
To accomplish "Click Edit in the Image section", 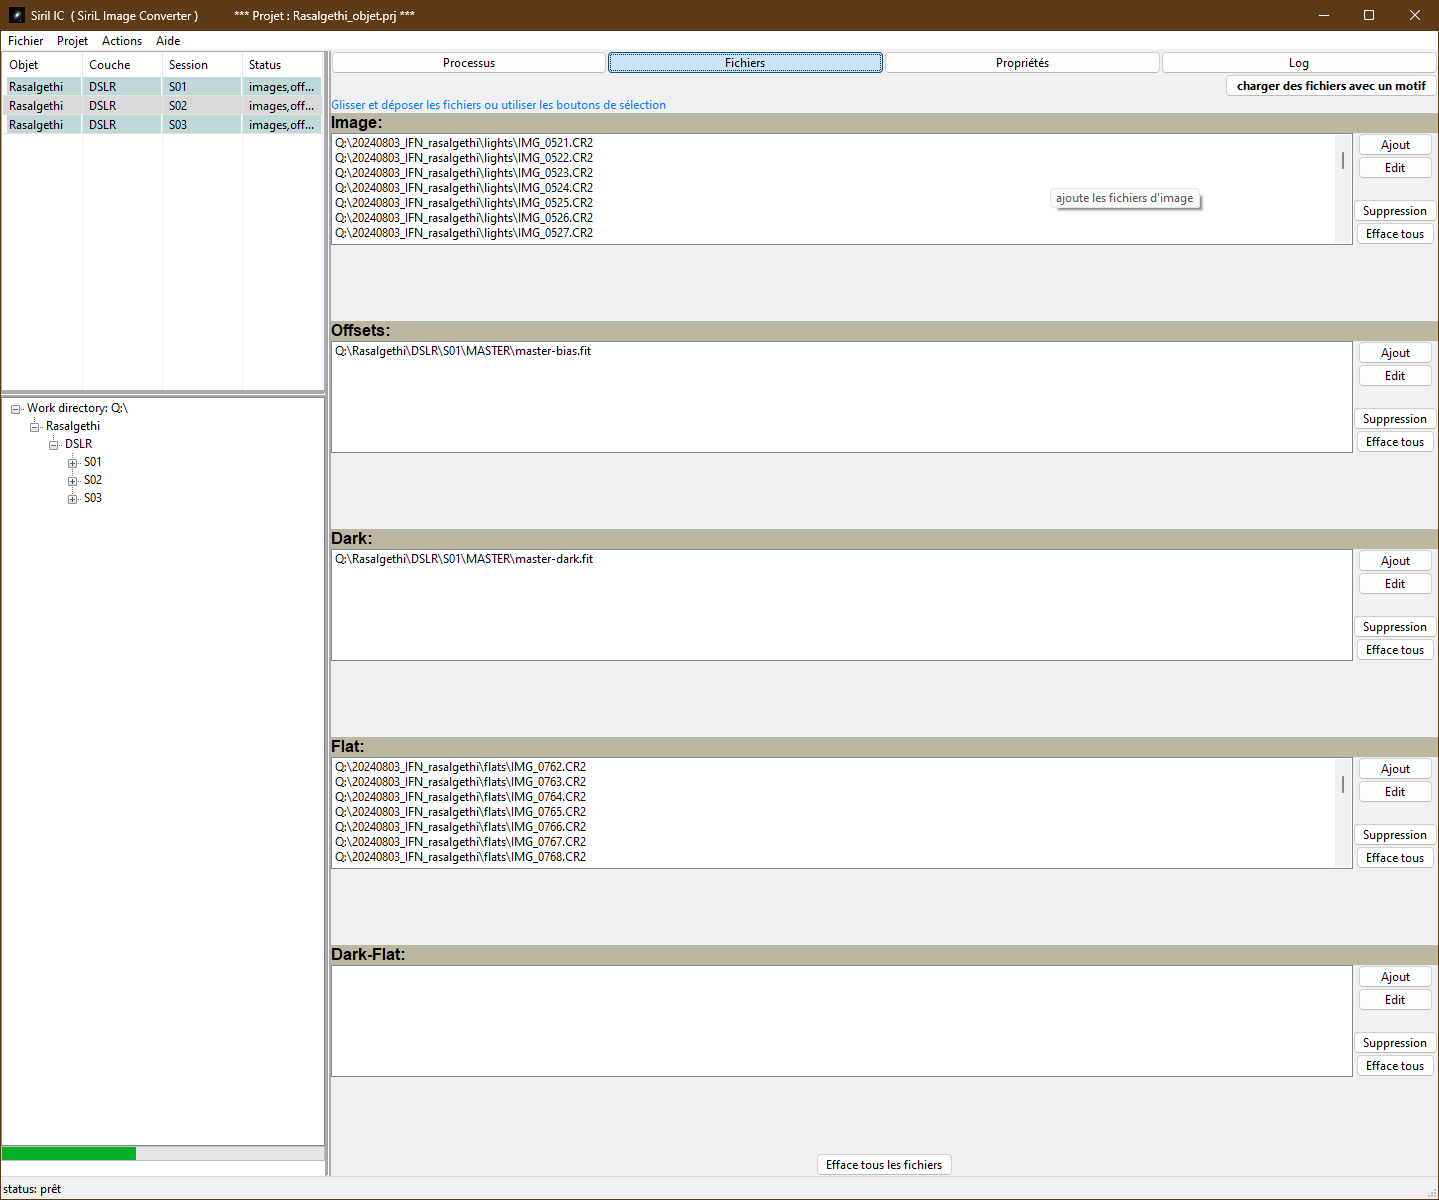I will 1395,168.
